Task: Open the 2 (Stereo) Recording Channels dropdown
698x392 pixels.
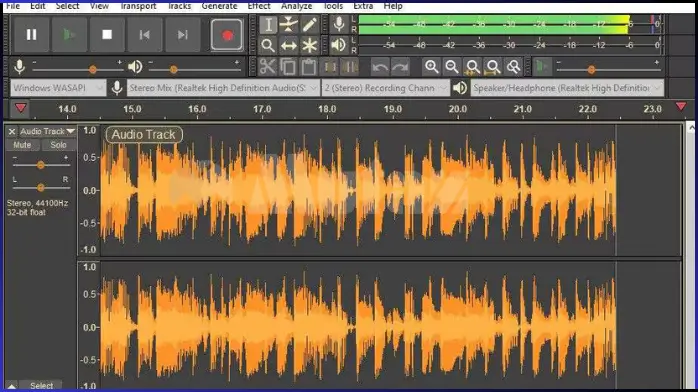Action: [x=385, y=88]
